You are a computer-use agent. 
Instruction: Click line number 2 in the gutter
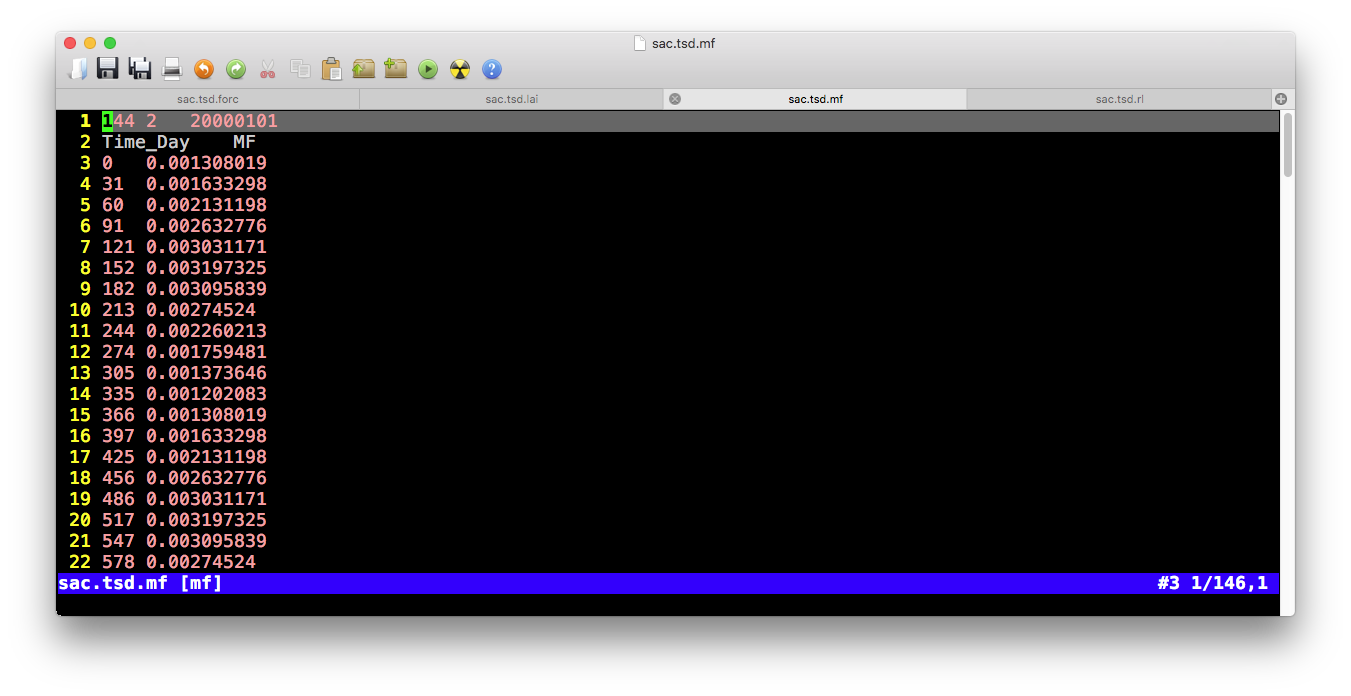(x=86, y=142)
